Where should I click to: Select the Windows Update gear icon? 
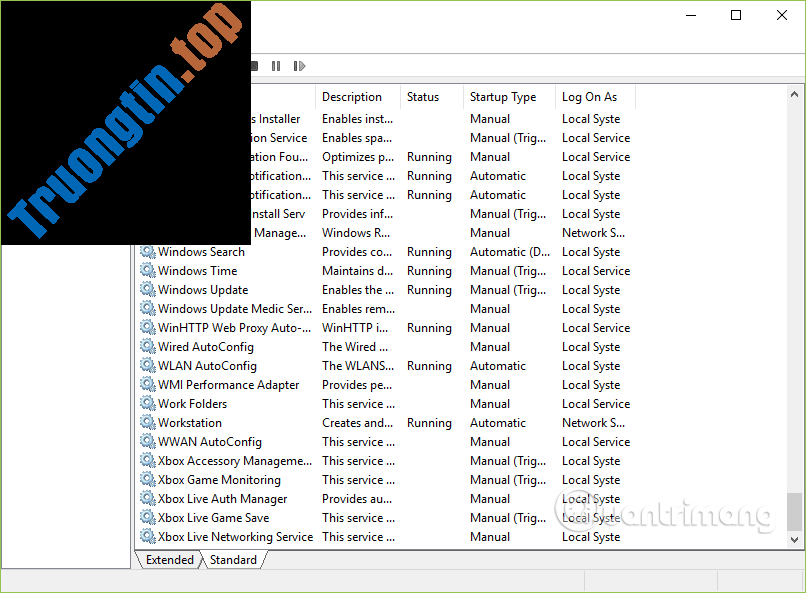click(148, 290)
